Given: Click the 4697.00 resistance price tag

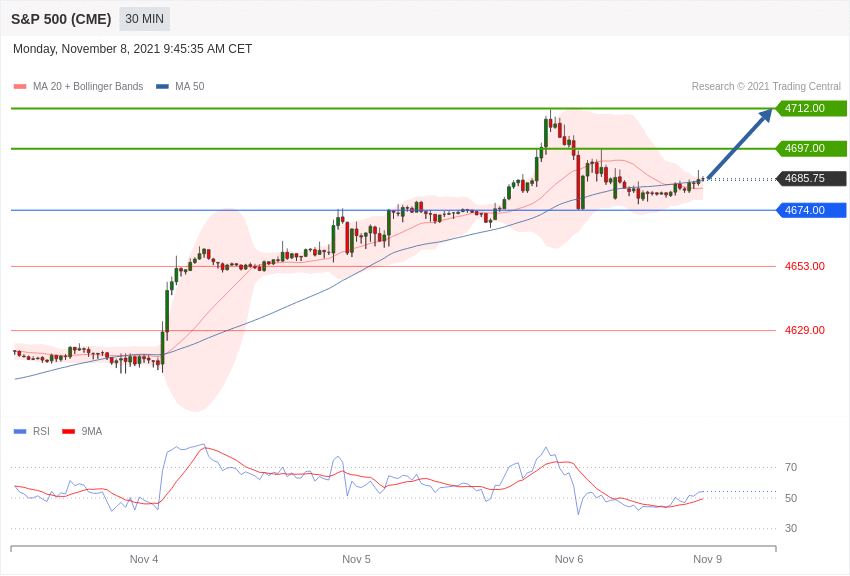Looking at the screenshot, I should click(x=812, y=148).
